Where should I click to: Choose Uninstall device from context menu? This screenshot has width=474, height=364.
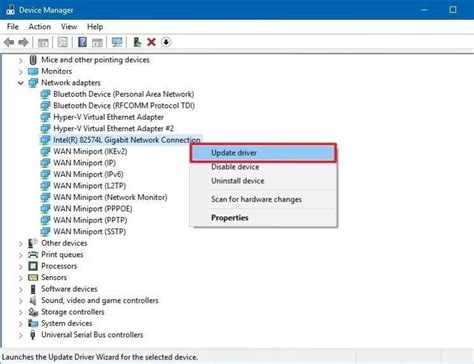pos(263,181)
